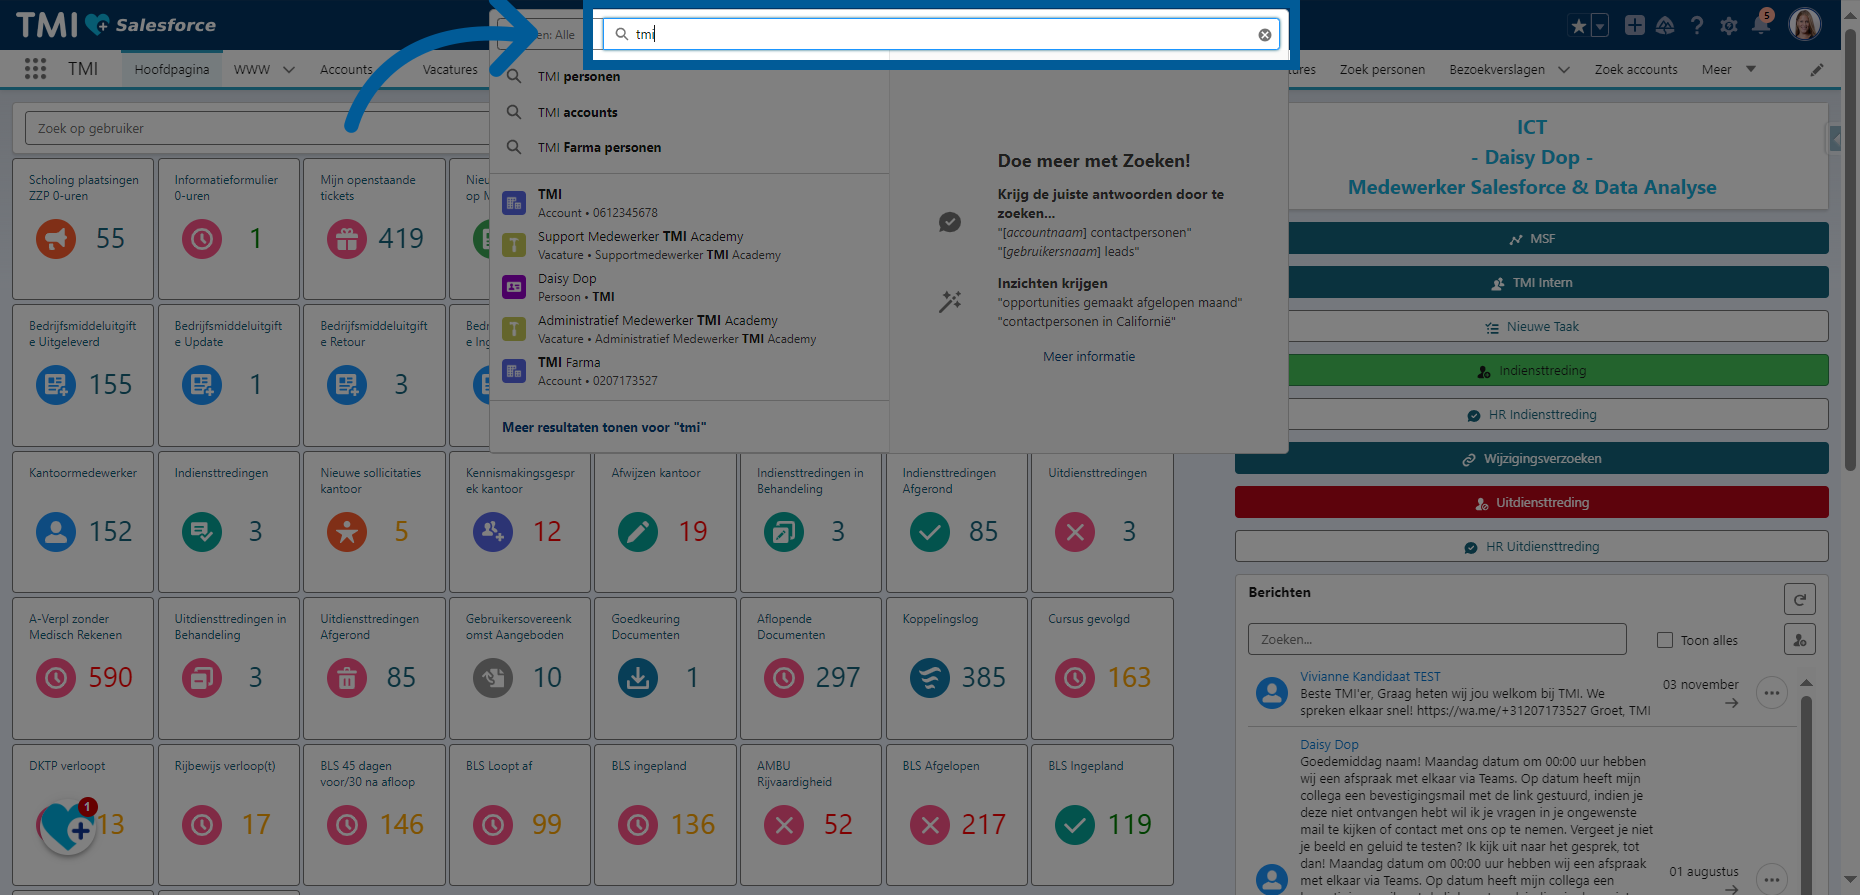Open Daisy Dop sender link in Berichten
1860x895 pixels.
[x=1329, y=744]
